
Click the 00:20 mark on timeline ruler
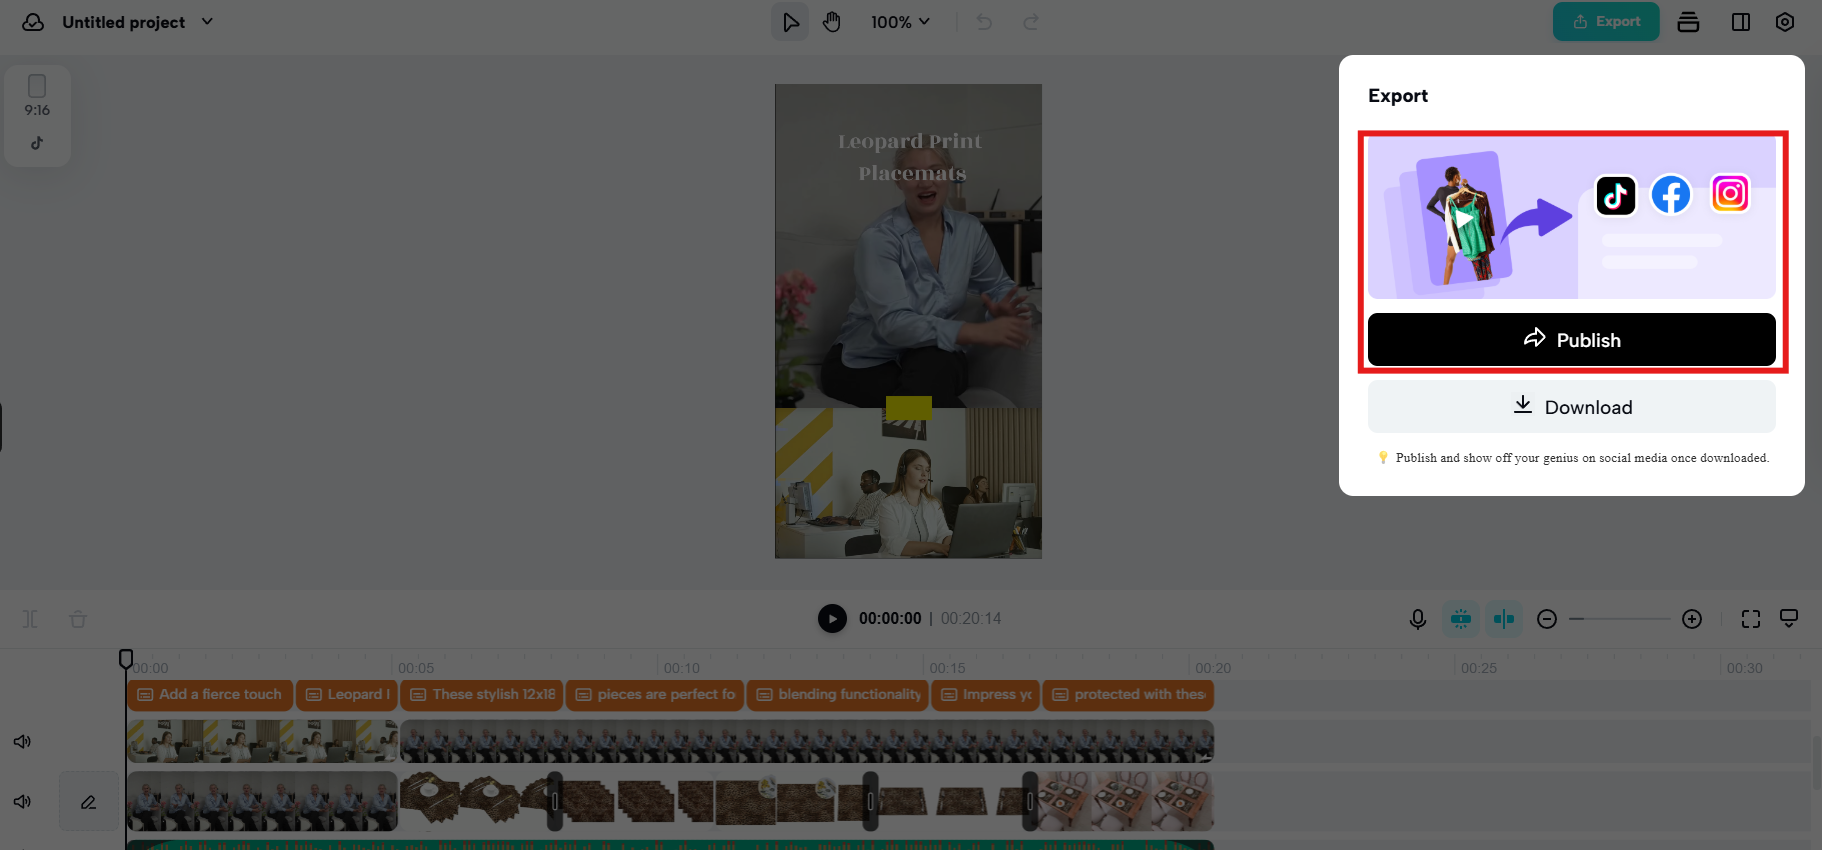pos(1213,668)
